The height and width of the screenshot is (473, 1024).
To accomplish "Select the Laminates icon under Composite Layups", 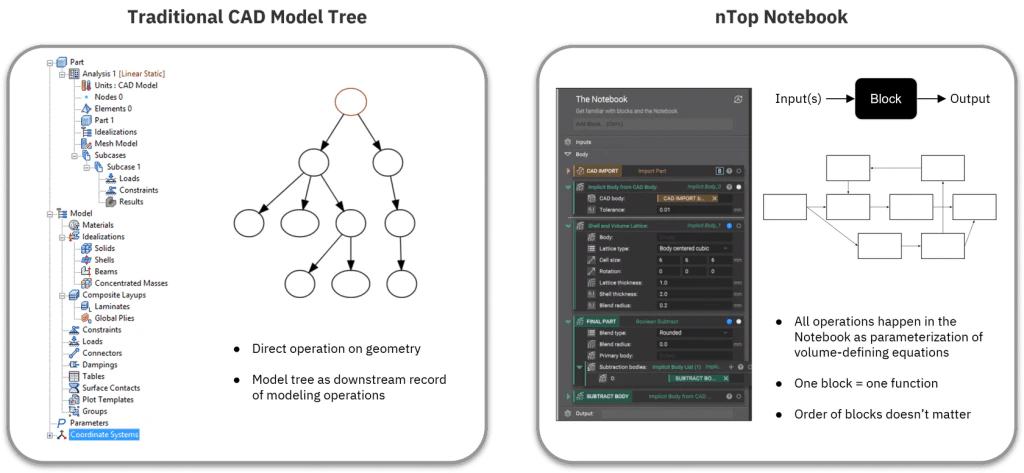I will 86,306.
